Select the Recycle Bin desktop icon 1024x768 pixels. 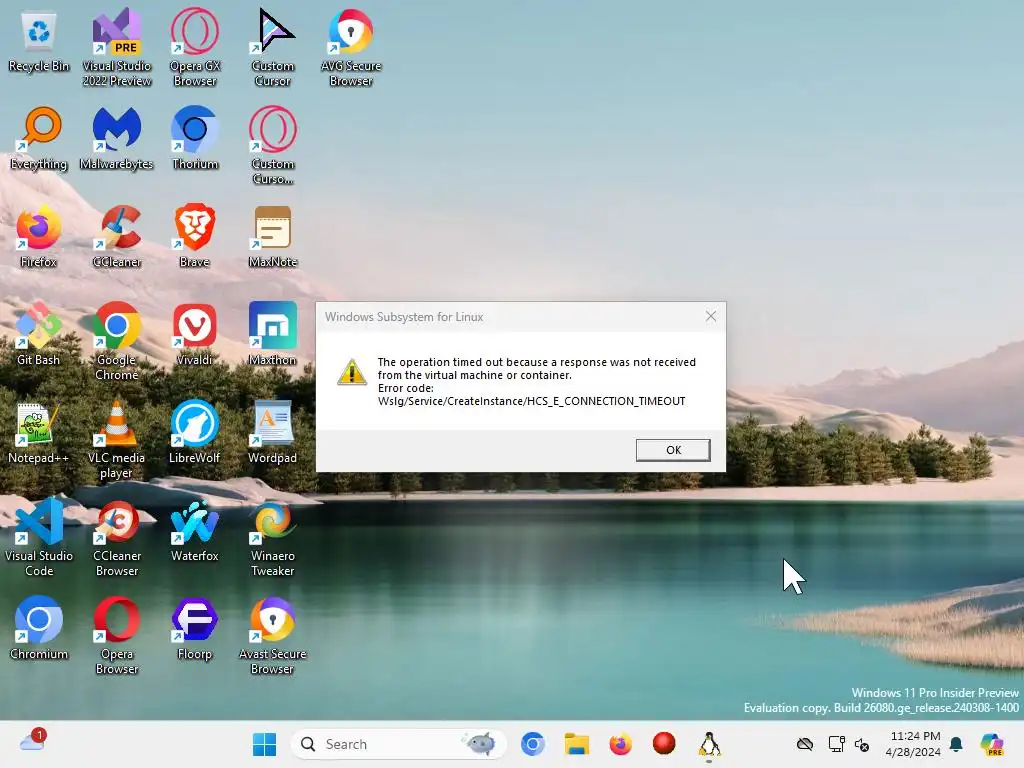(39, 40)
